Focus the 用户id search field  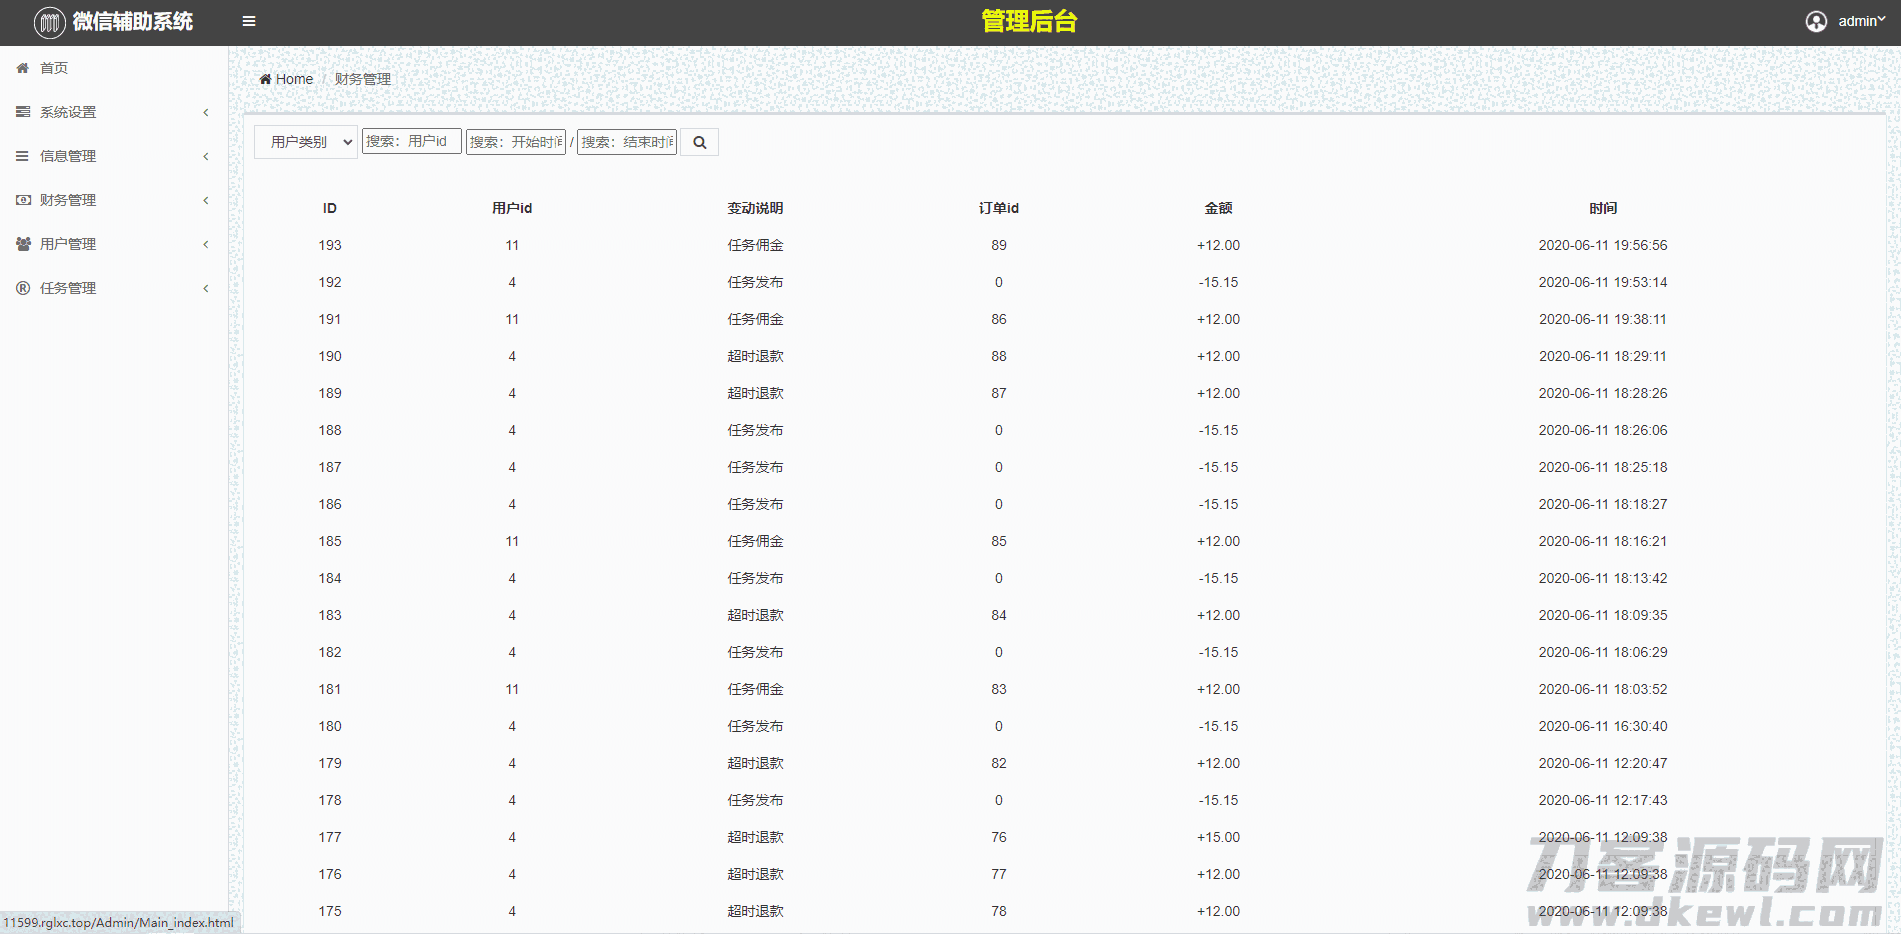(x=411, y=141)
